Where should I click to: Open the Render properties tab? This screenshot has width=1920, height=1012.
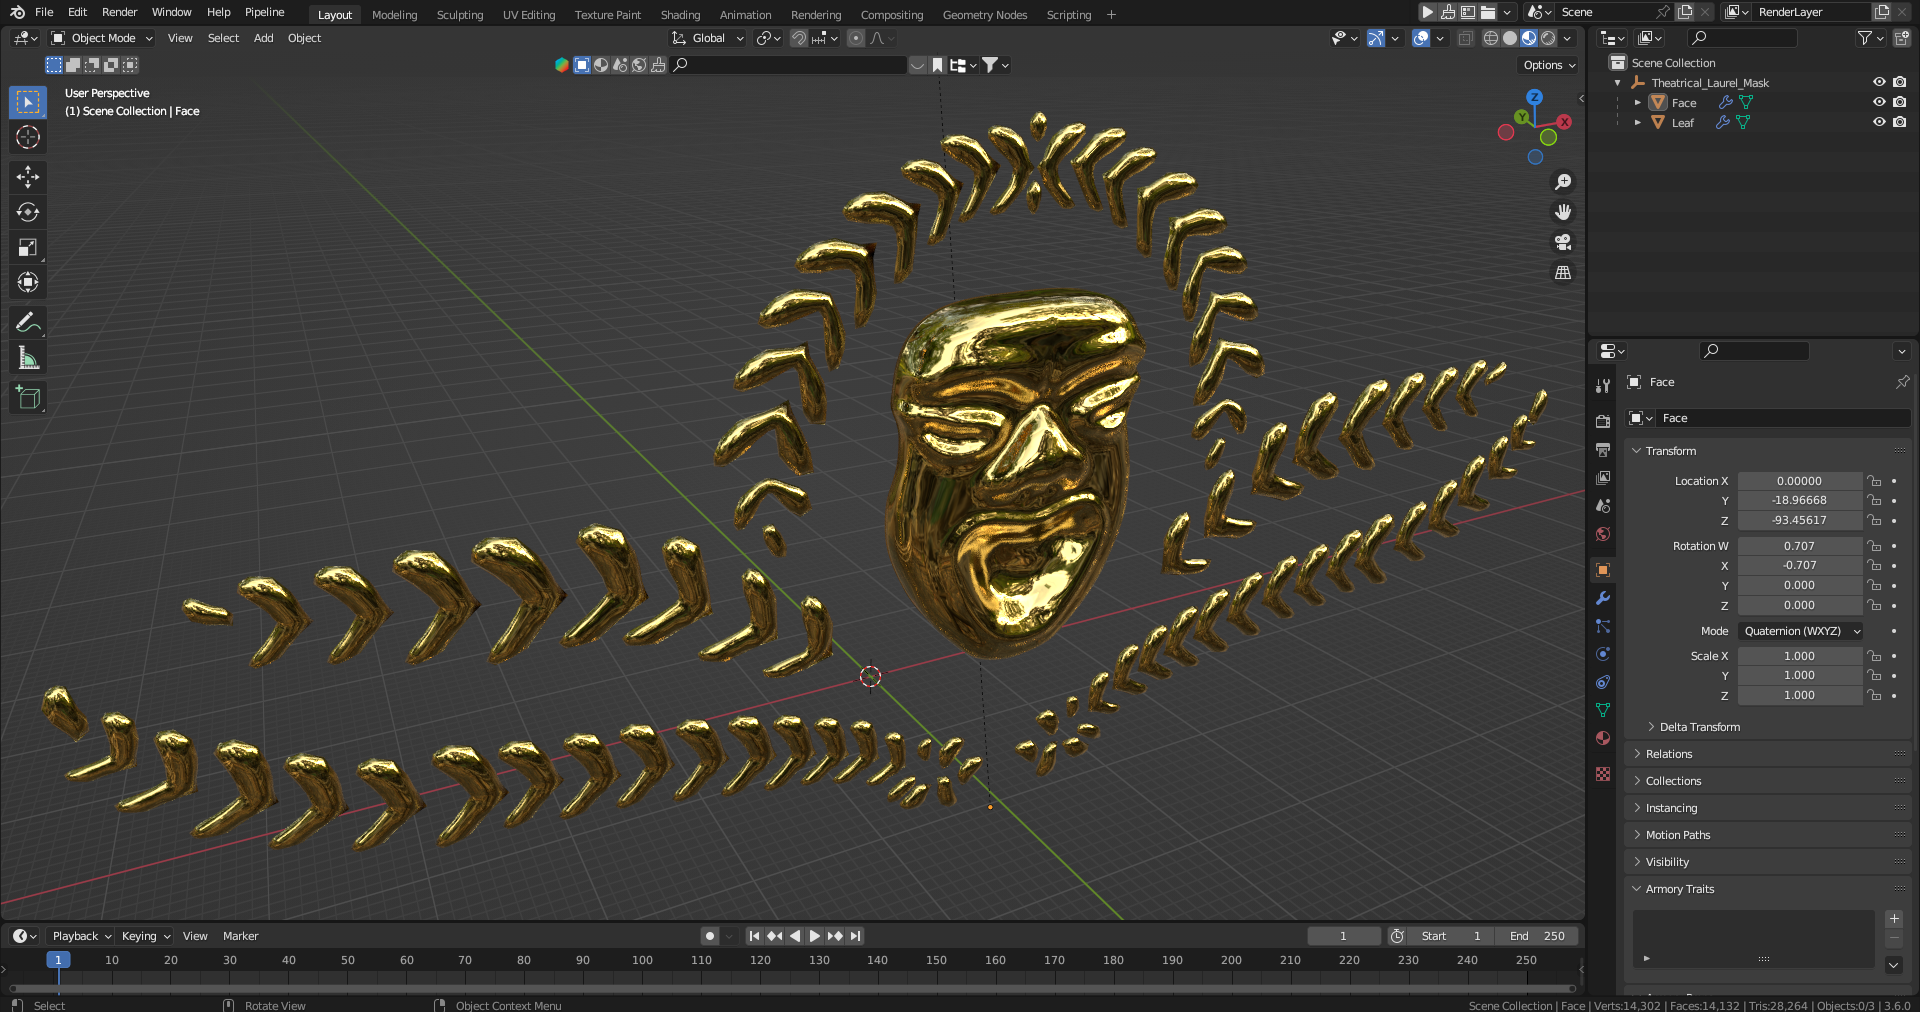[x=1603, y=421]
